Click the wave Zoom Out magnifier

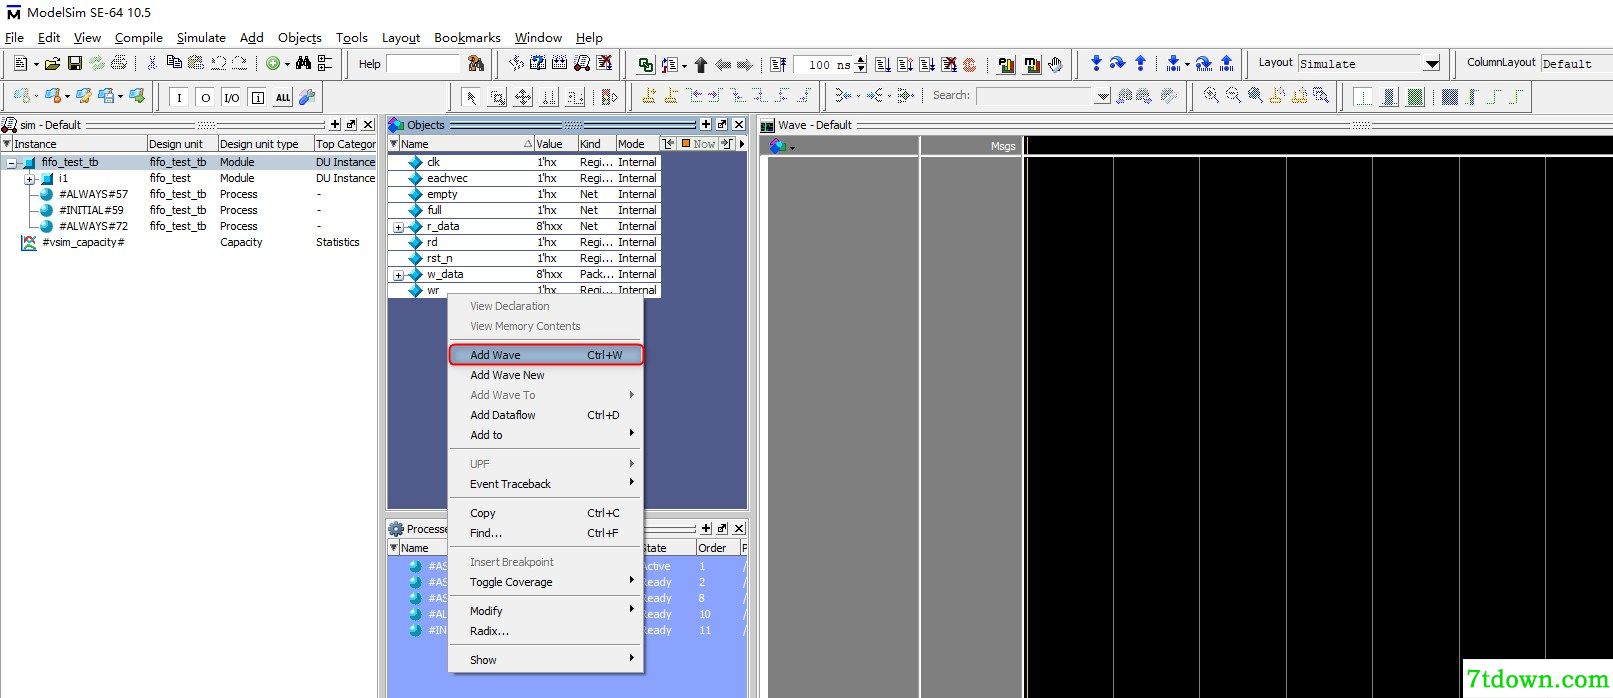point(1233,95)
